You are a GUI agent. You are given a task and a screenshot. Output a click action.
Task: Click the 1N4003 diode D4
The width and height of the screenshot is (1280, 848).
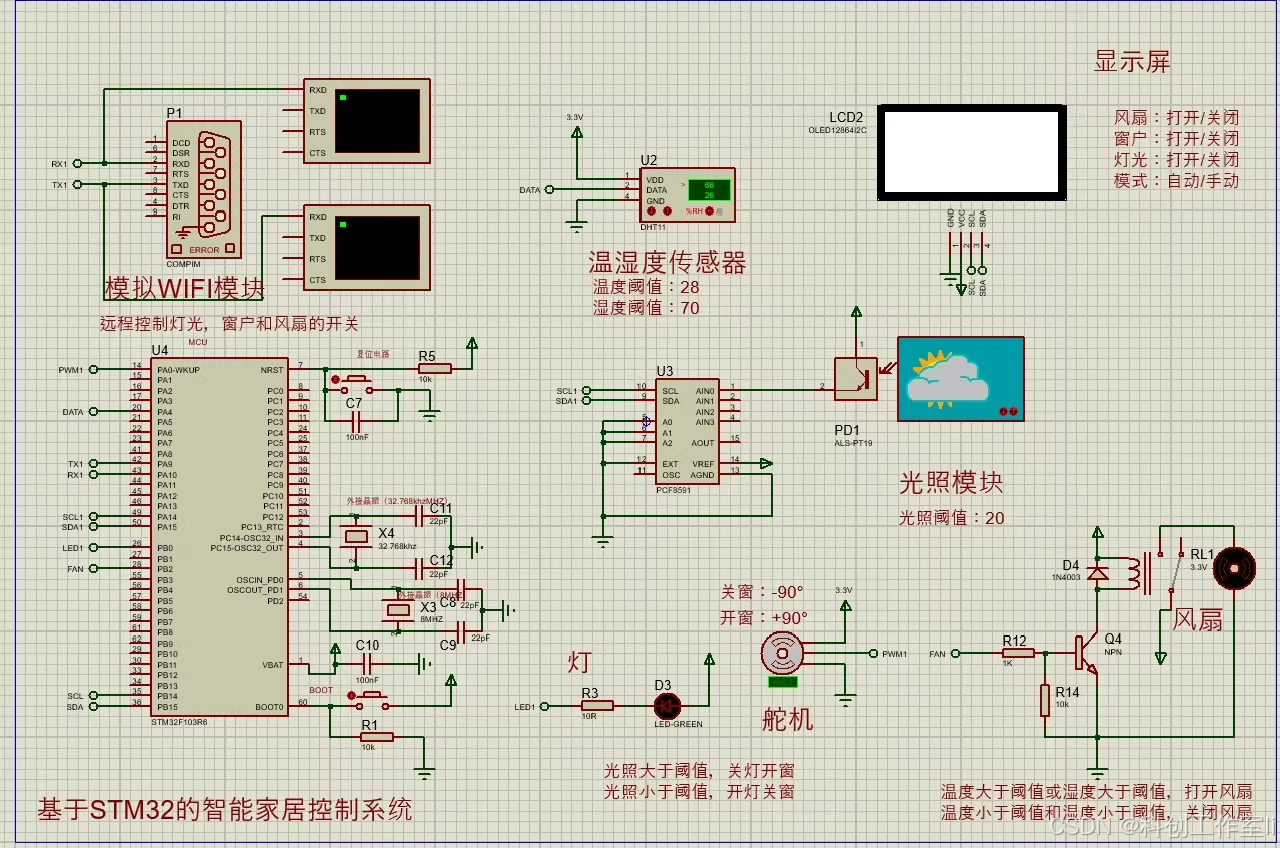1097,572
